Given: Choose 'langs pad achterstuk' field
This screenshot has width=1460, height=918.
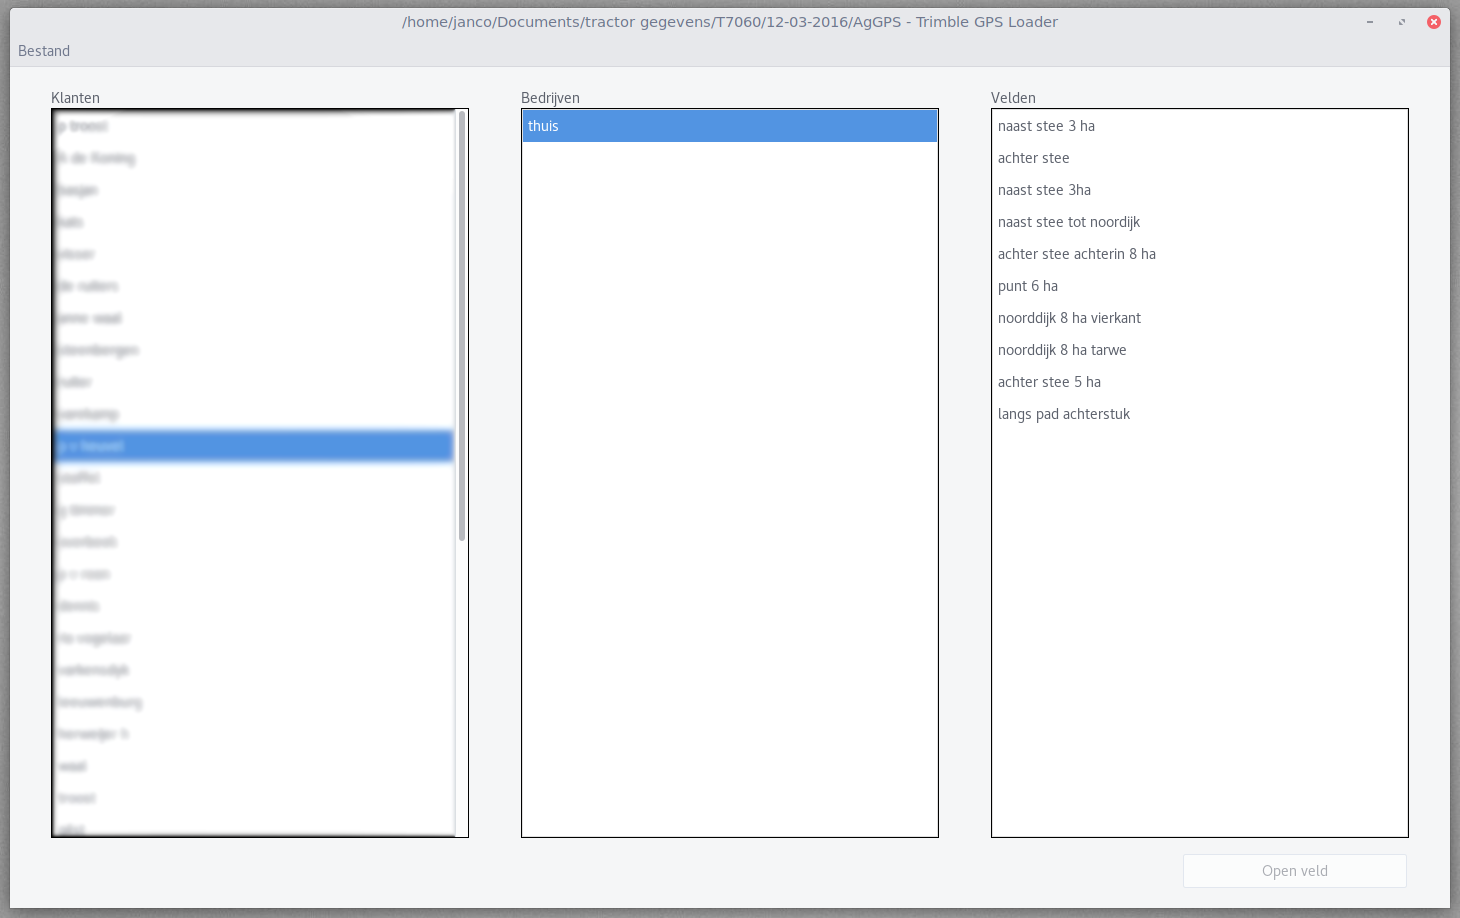Looking at the screenshot, I should [x=1063, y=414].
